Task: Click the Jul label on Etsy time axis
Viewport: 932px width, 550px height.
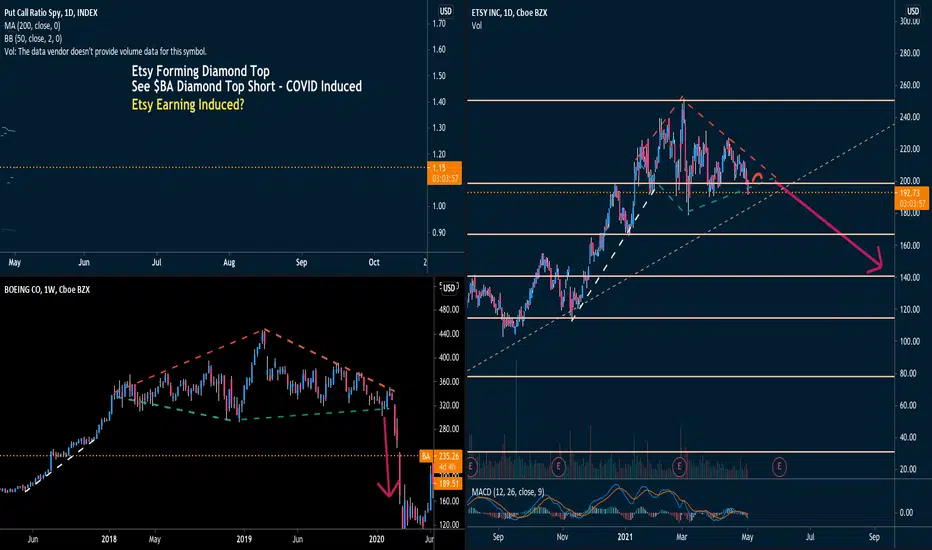Action: (x=810, y=537)
